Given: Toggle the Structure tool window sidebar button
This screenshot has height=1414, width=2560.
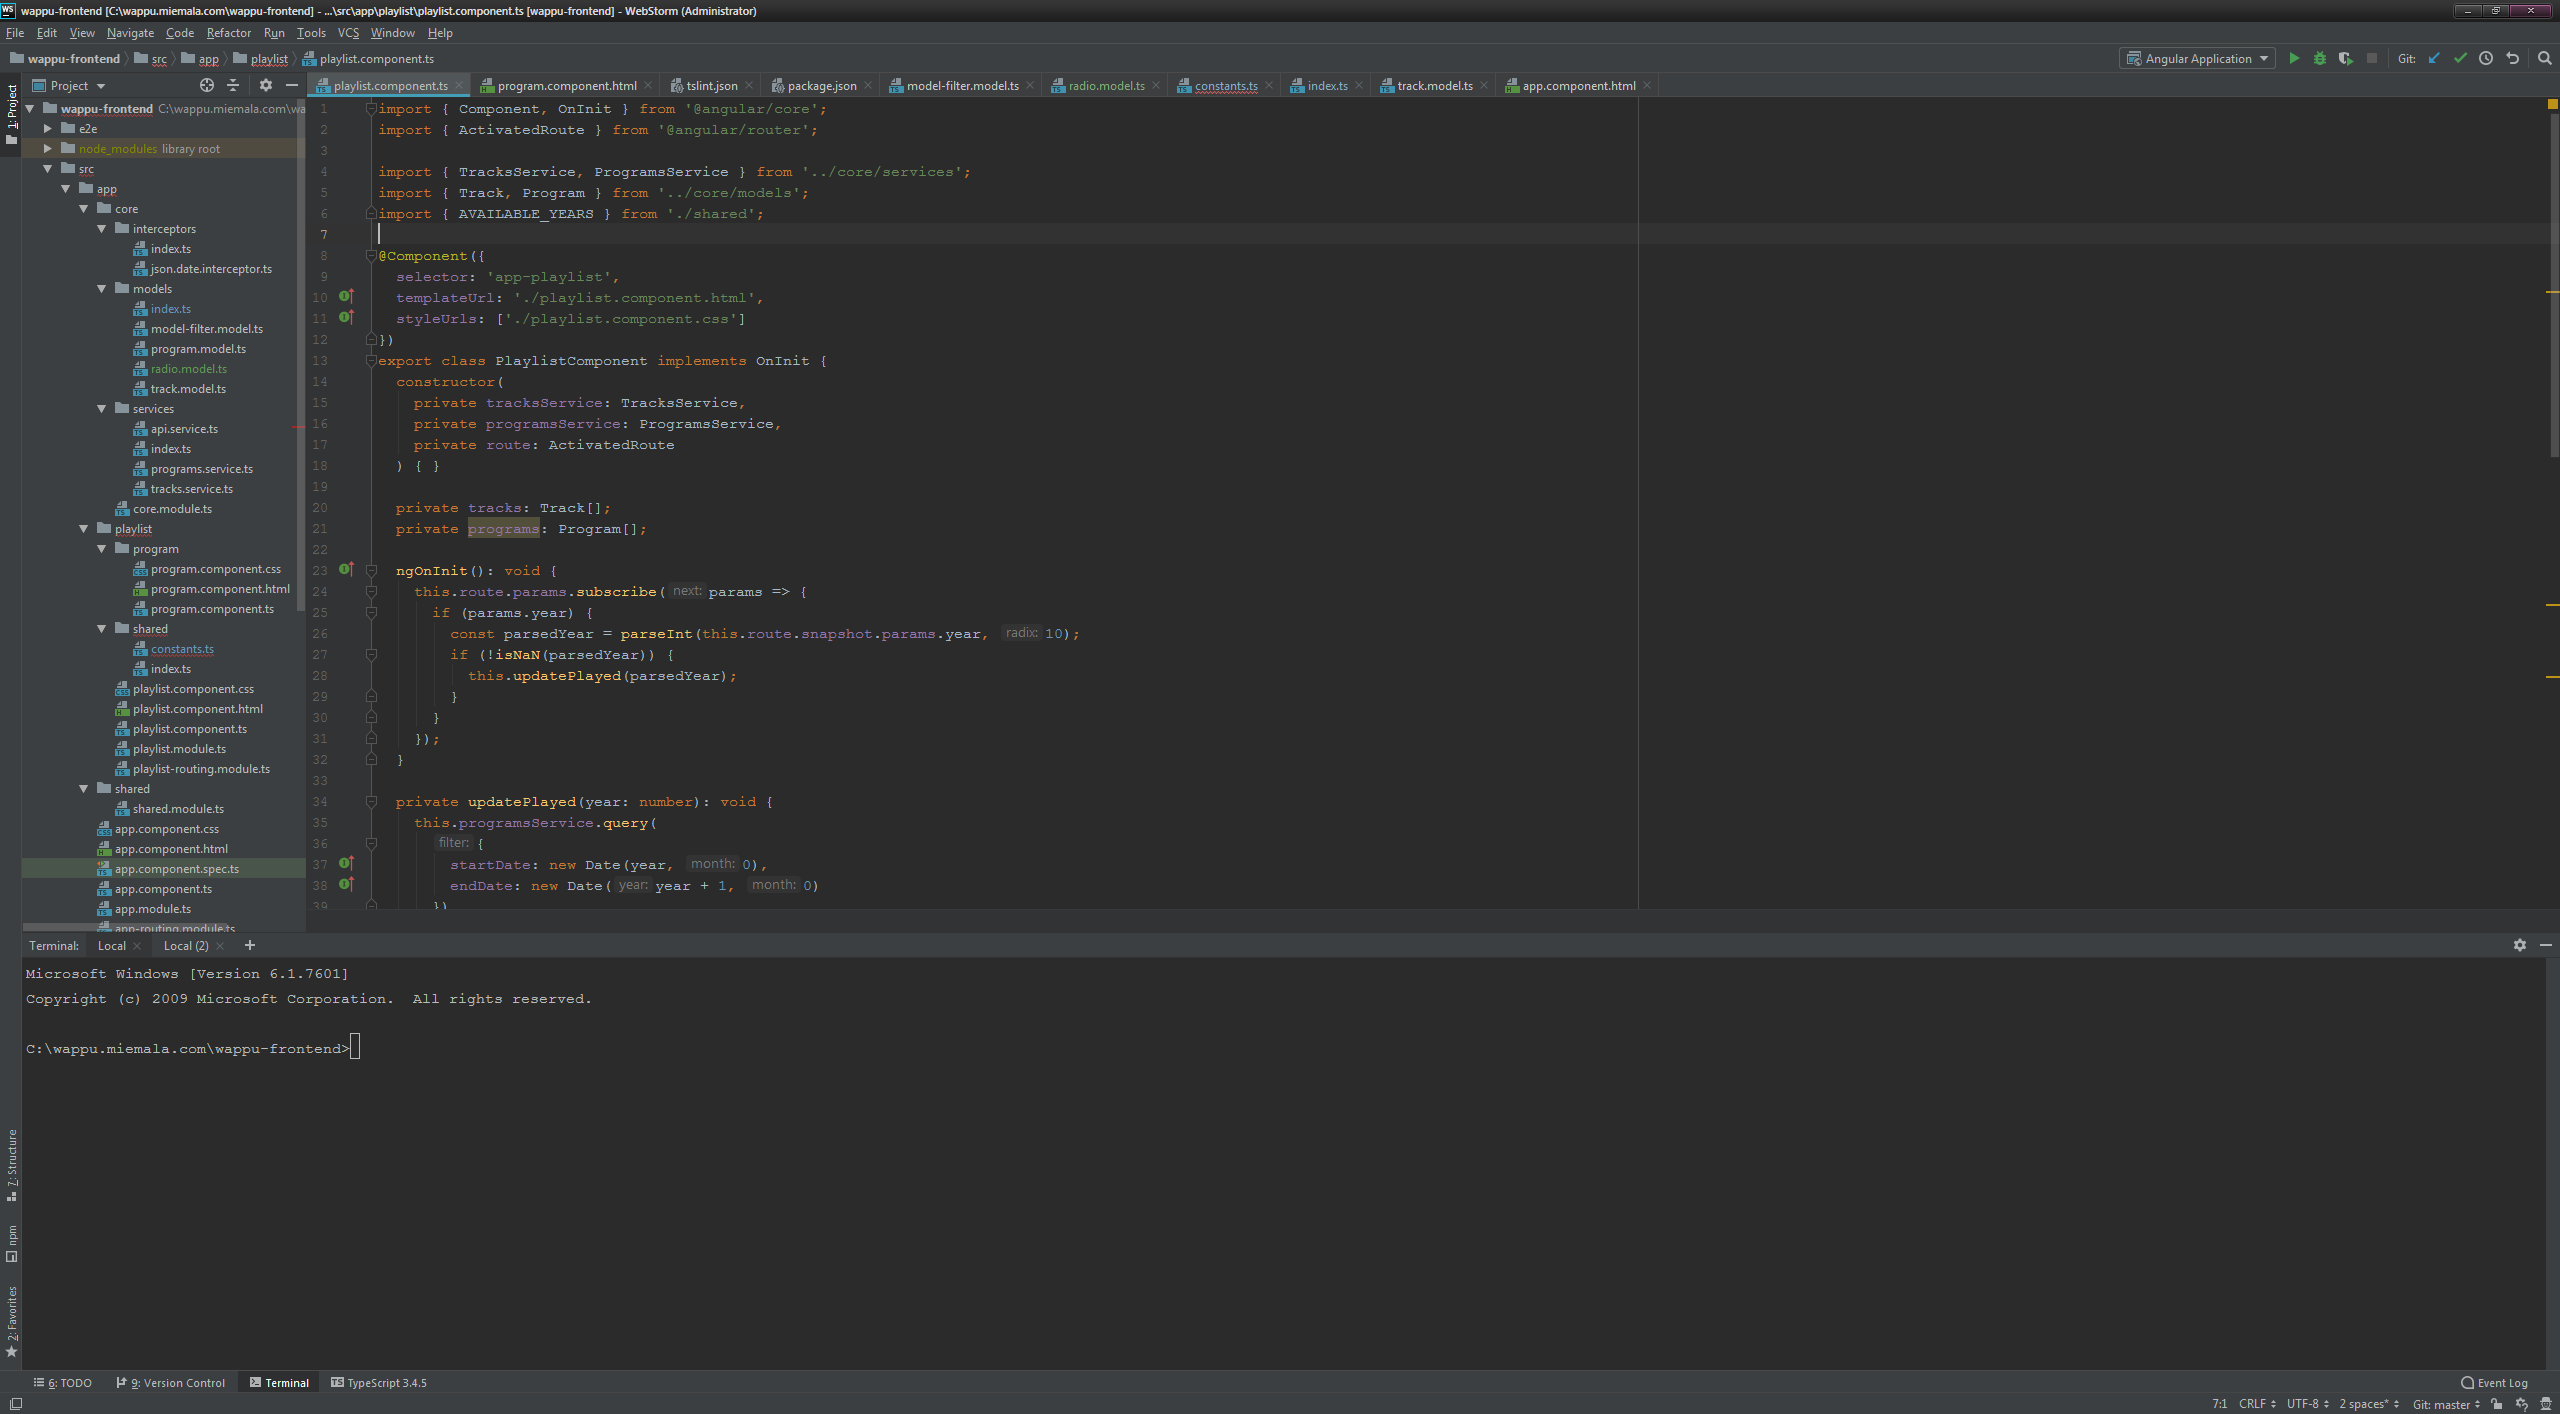Looking at the screenshot, I should (x=12, y=1165).
